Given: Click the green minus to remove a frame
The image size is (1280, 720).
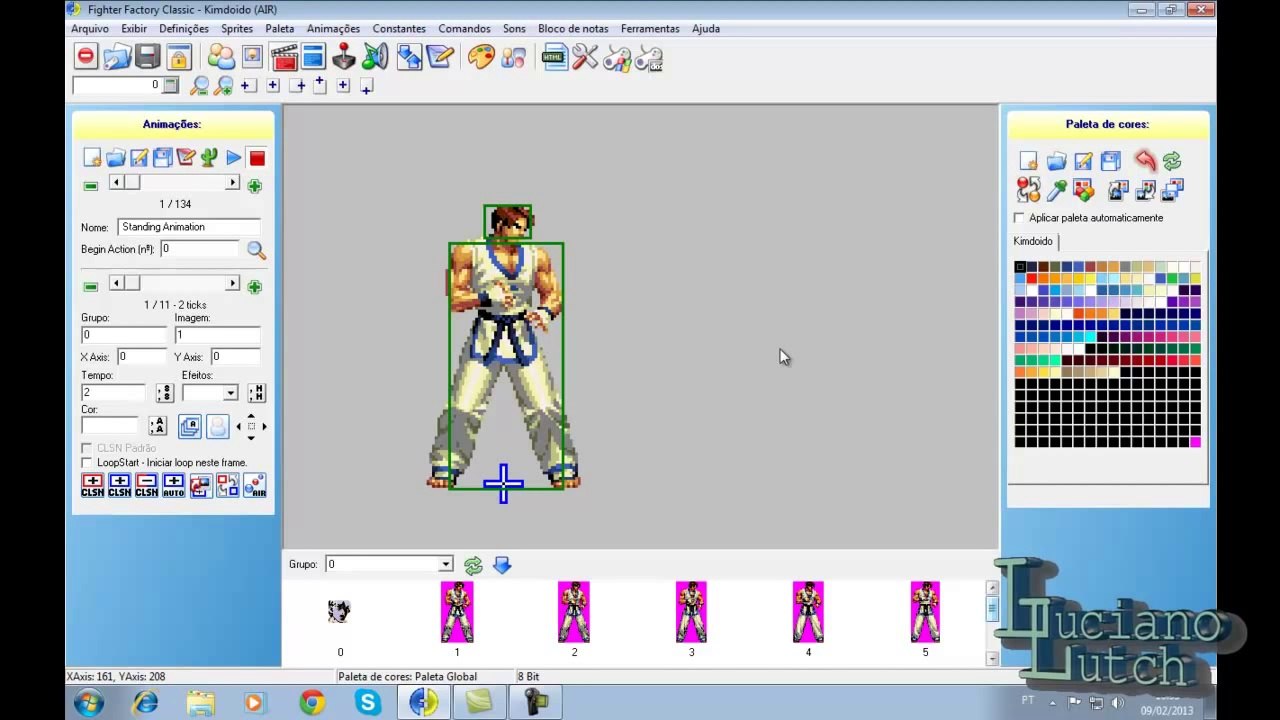Looking at the screenshot, I should (90, 288).
